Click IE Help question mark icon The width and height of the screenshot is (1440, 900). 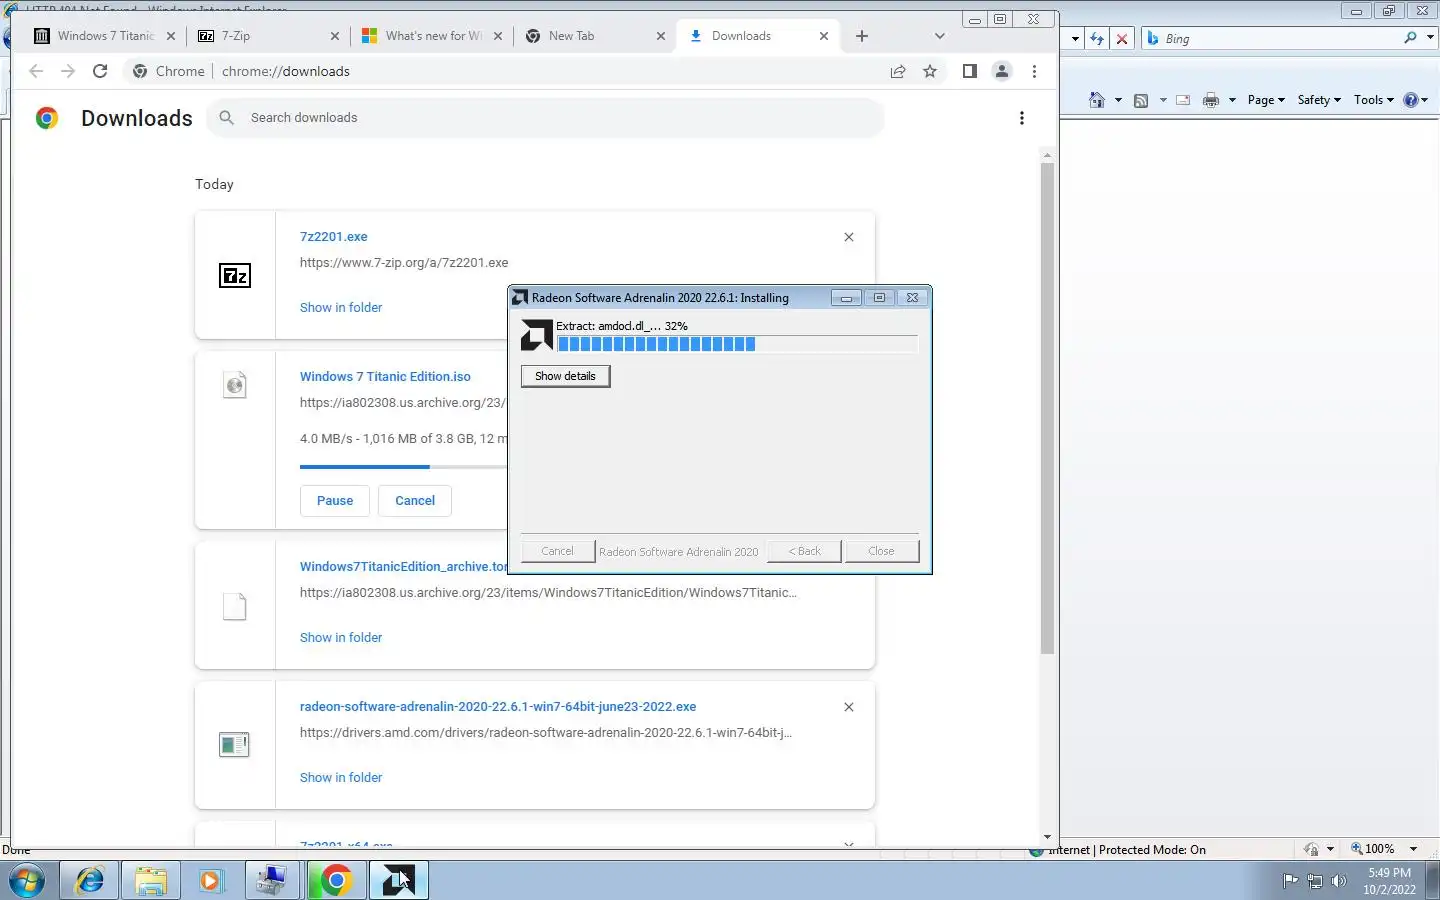[x=1411, y=100]
